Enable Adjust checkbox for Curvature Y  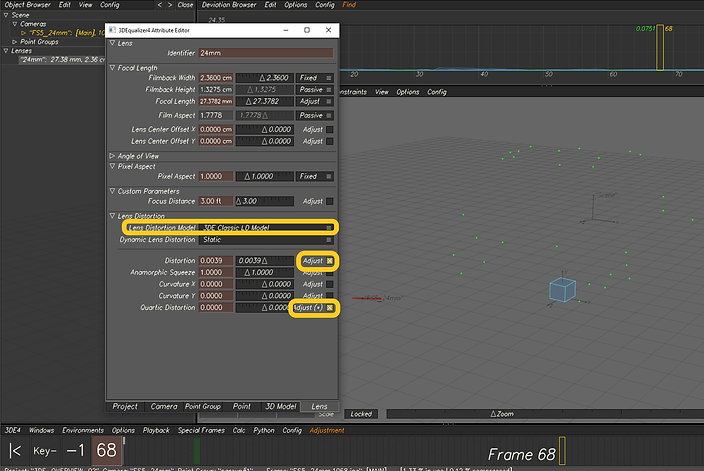[x=330, y=296]
